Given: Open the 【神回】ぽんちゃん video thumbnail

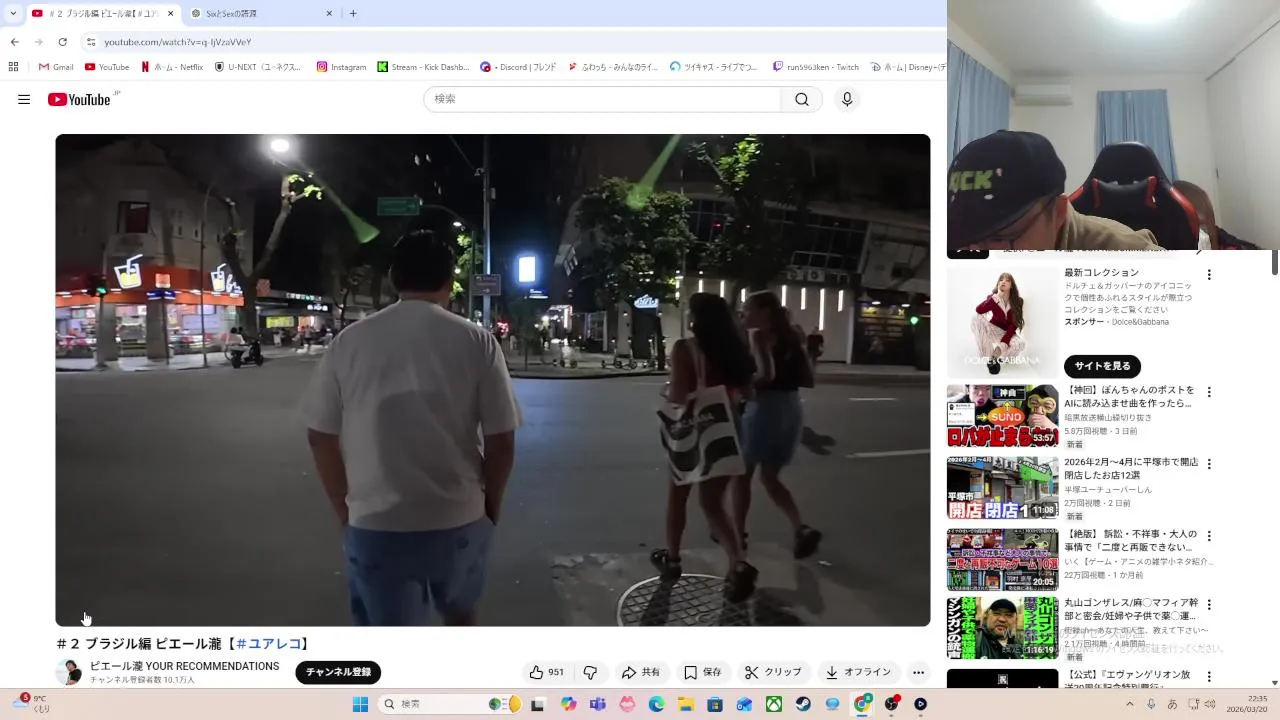Looking at the screenshot, I should 1002,415.
